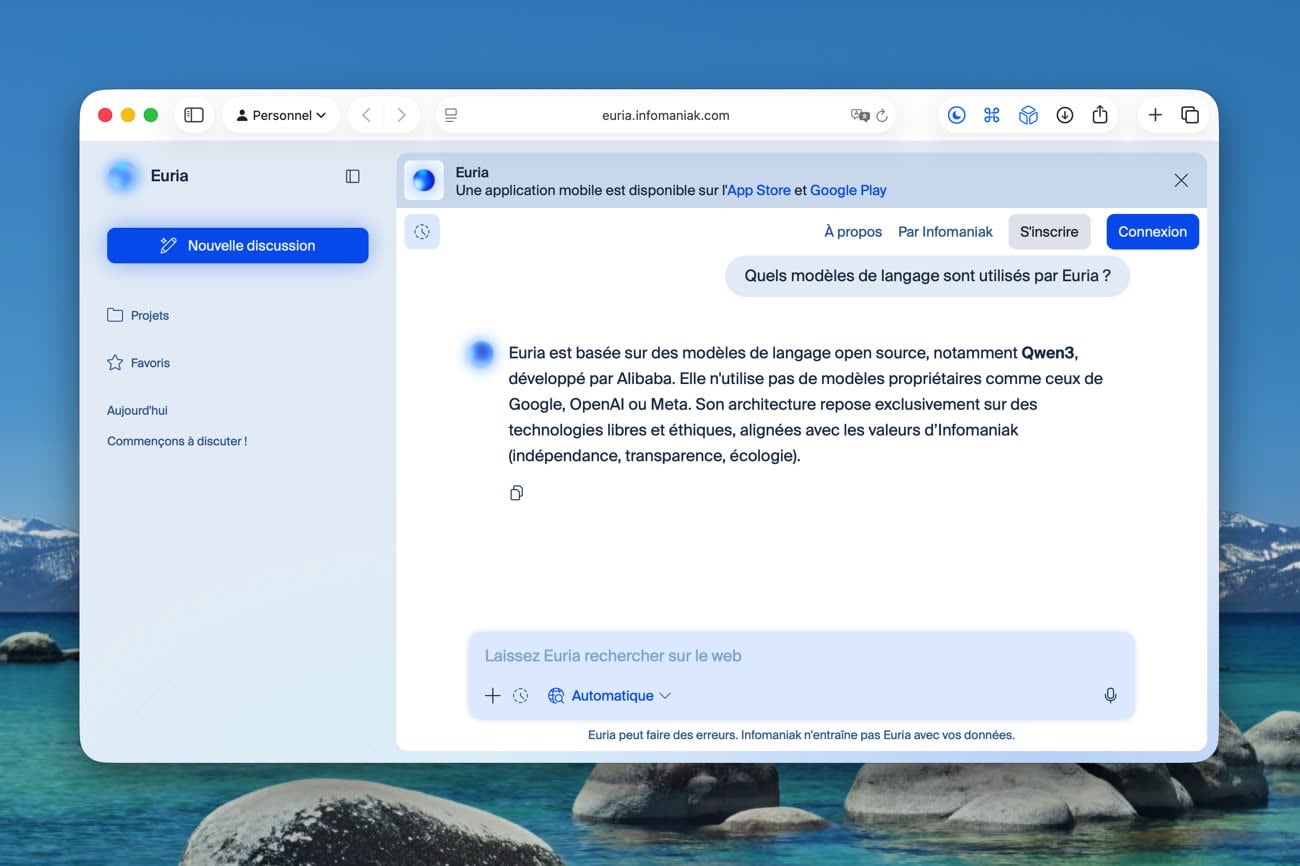Collapse the Euria sidebar panel

[352, 176]
